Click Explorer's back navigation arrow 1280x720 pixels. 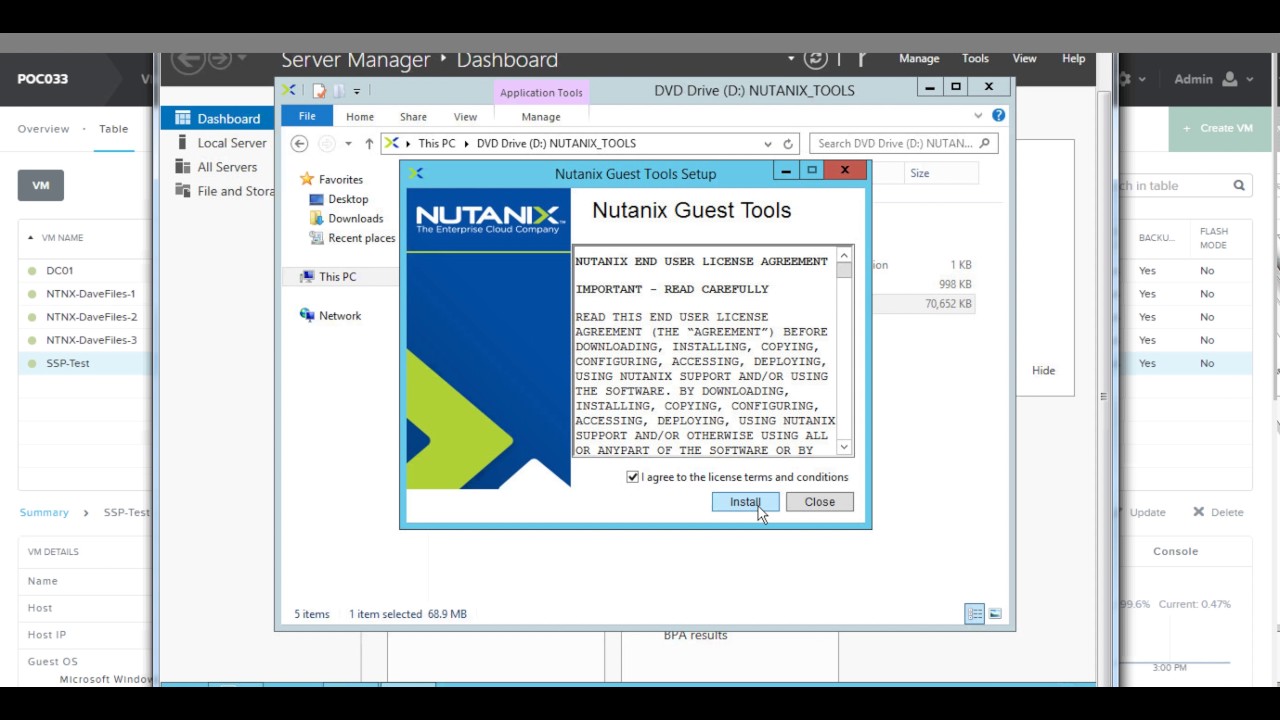(299, 144)
